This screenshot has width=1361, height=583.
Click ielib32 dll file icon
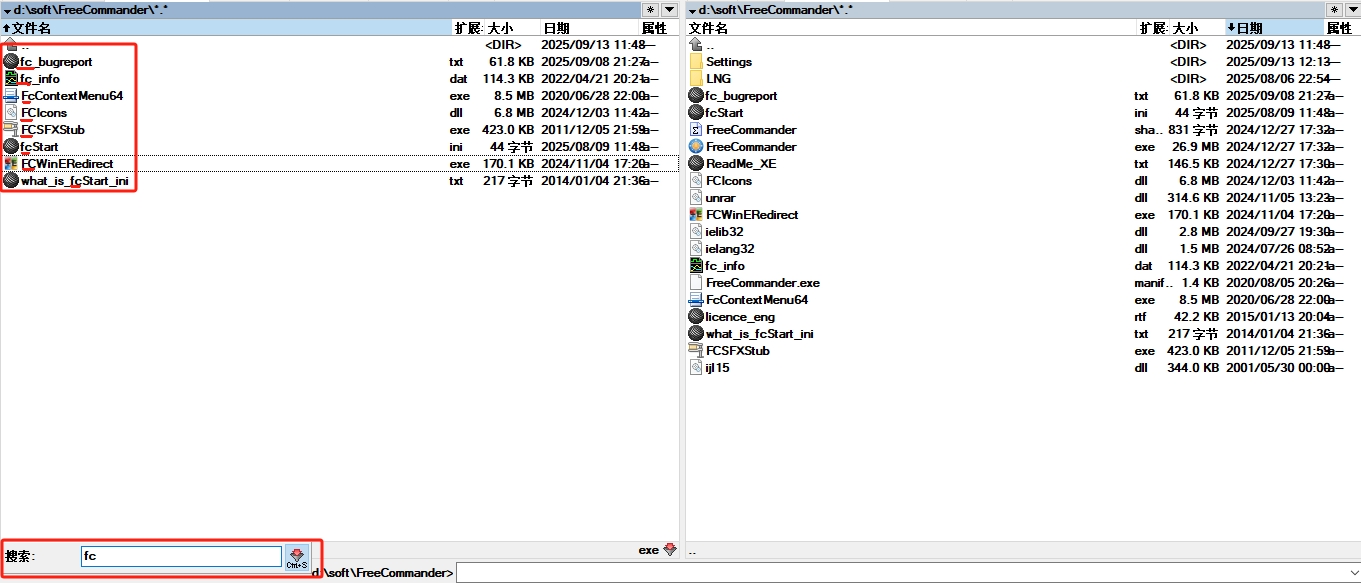tap(697, 232)
